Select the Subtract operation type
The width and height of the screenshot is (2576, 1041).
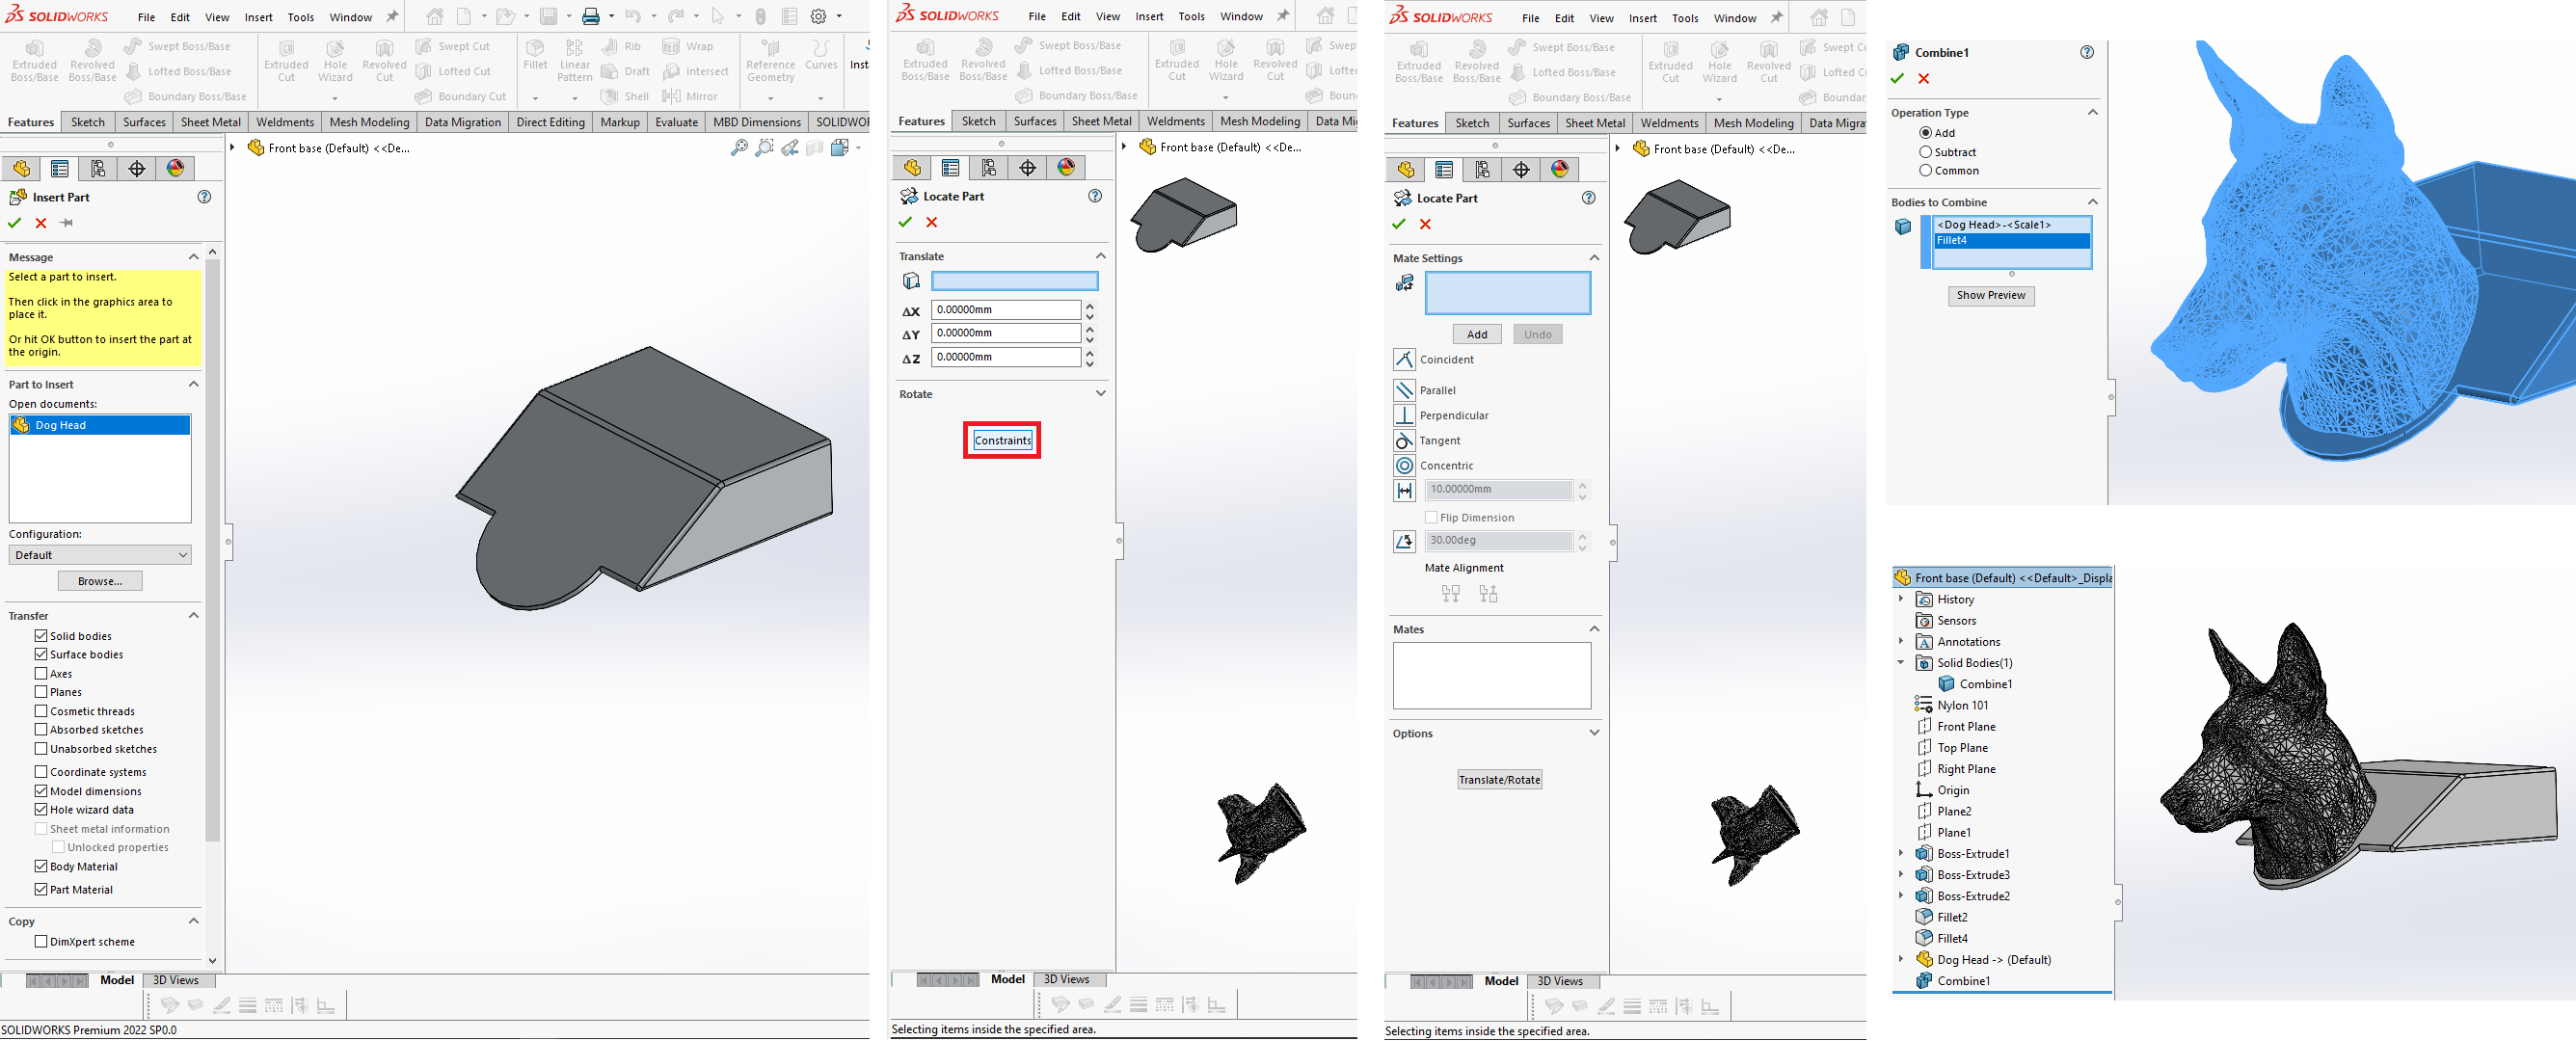click(1925, 152)
